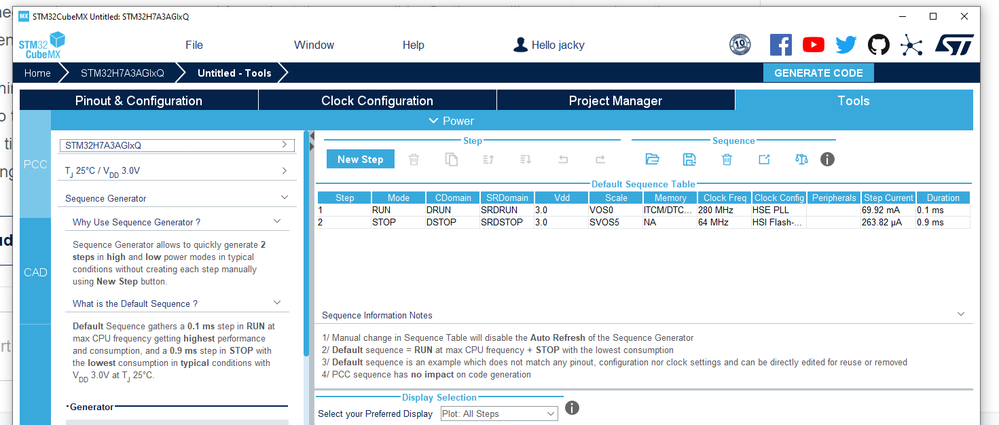Select the Tools tab

click(x=854, y=101)
